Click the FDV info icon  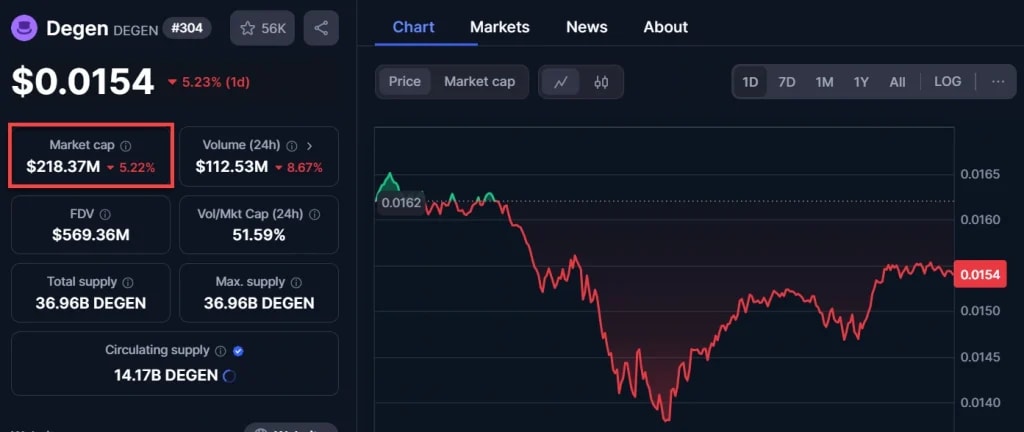click(105, 214)
